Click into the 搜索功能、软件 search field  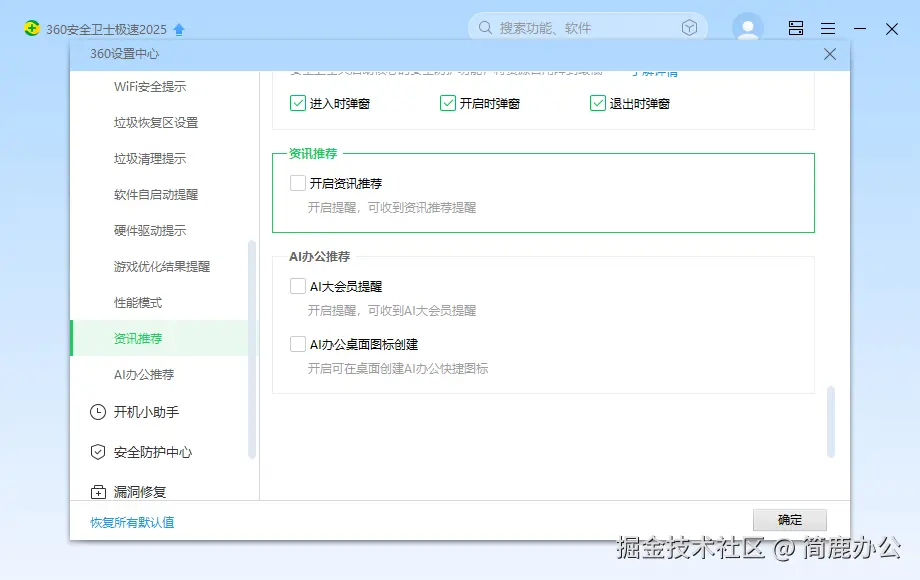click(588, 28)
